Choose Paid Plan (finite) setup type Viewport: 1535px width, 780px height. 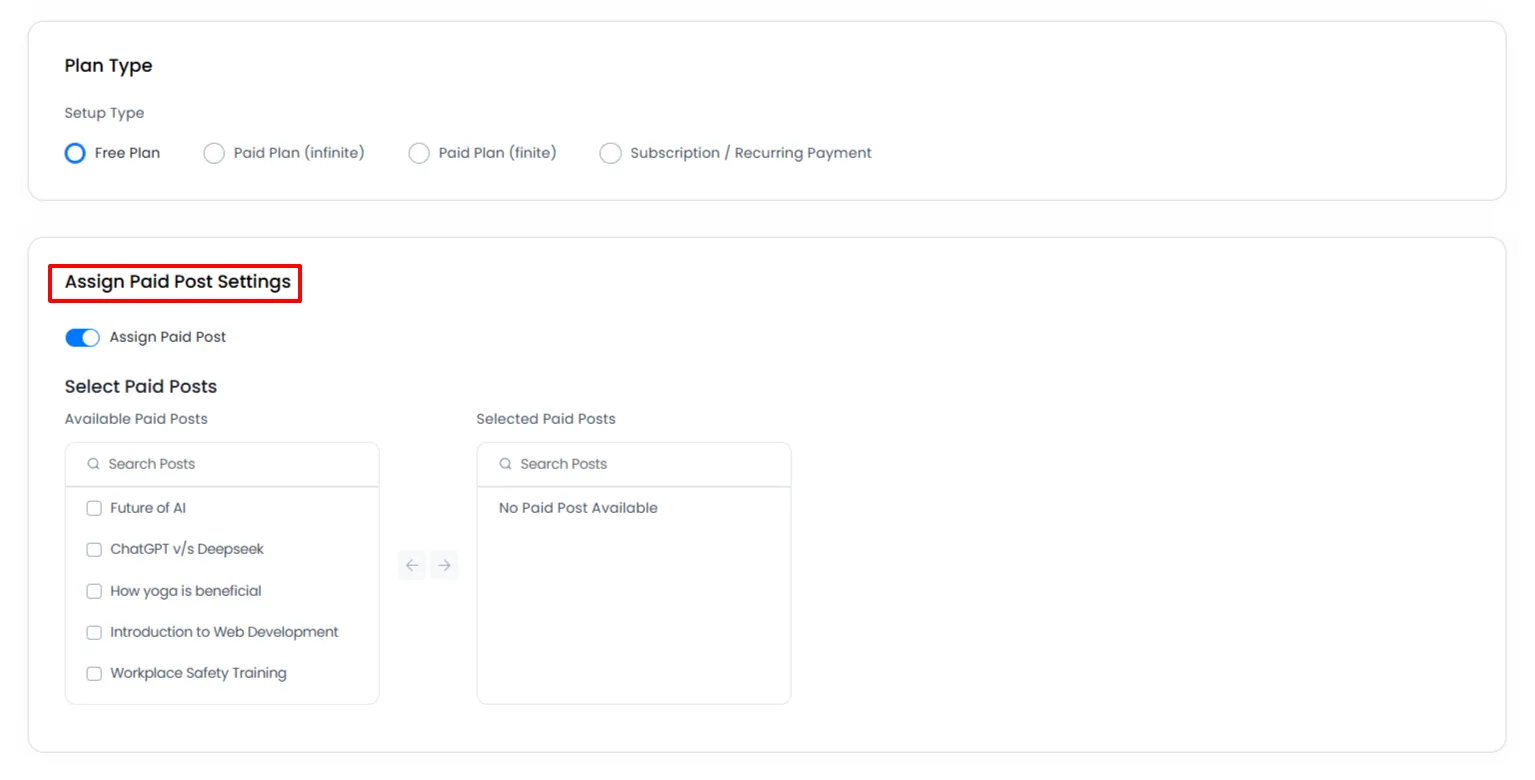point(418,152)
